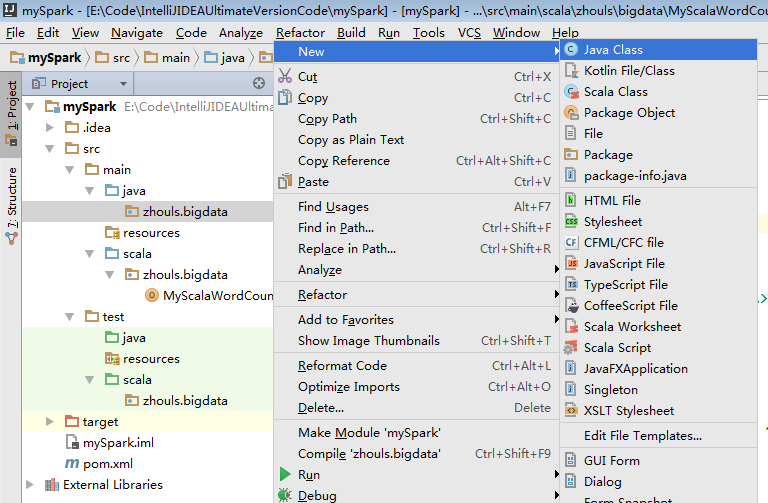
Task: Click the Dialog form icon
Action: point(571,482)
